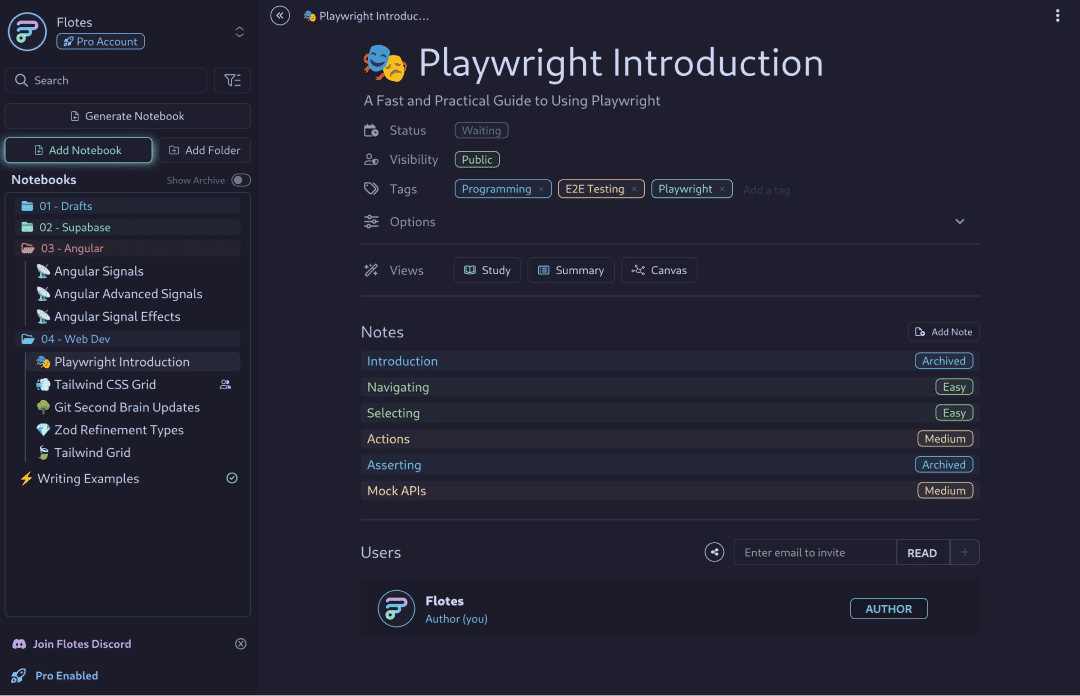Open the three-dot more options menu
The image size is (1080, 696).
click(1058, 15)
